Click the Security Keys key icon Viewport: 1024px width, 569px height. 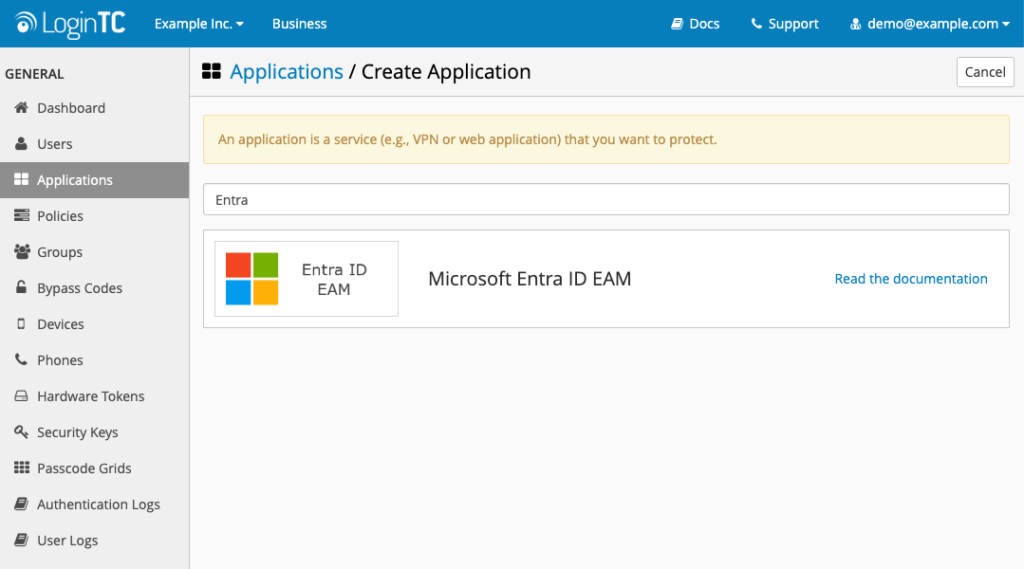[x=22, y=432]
